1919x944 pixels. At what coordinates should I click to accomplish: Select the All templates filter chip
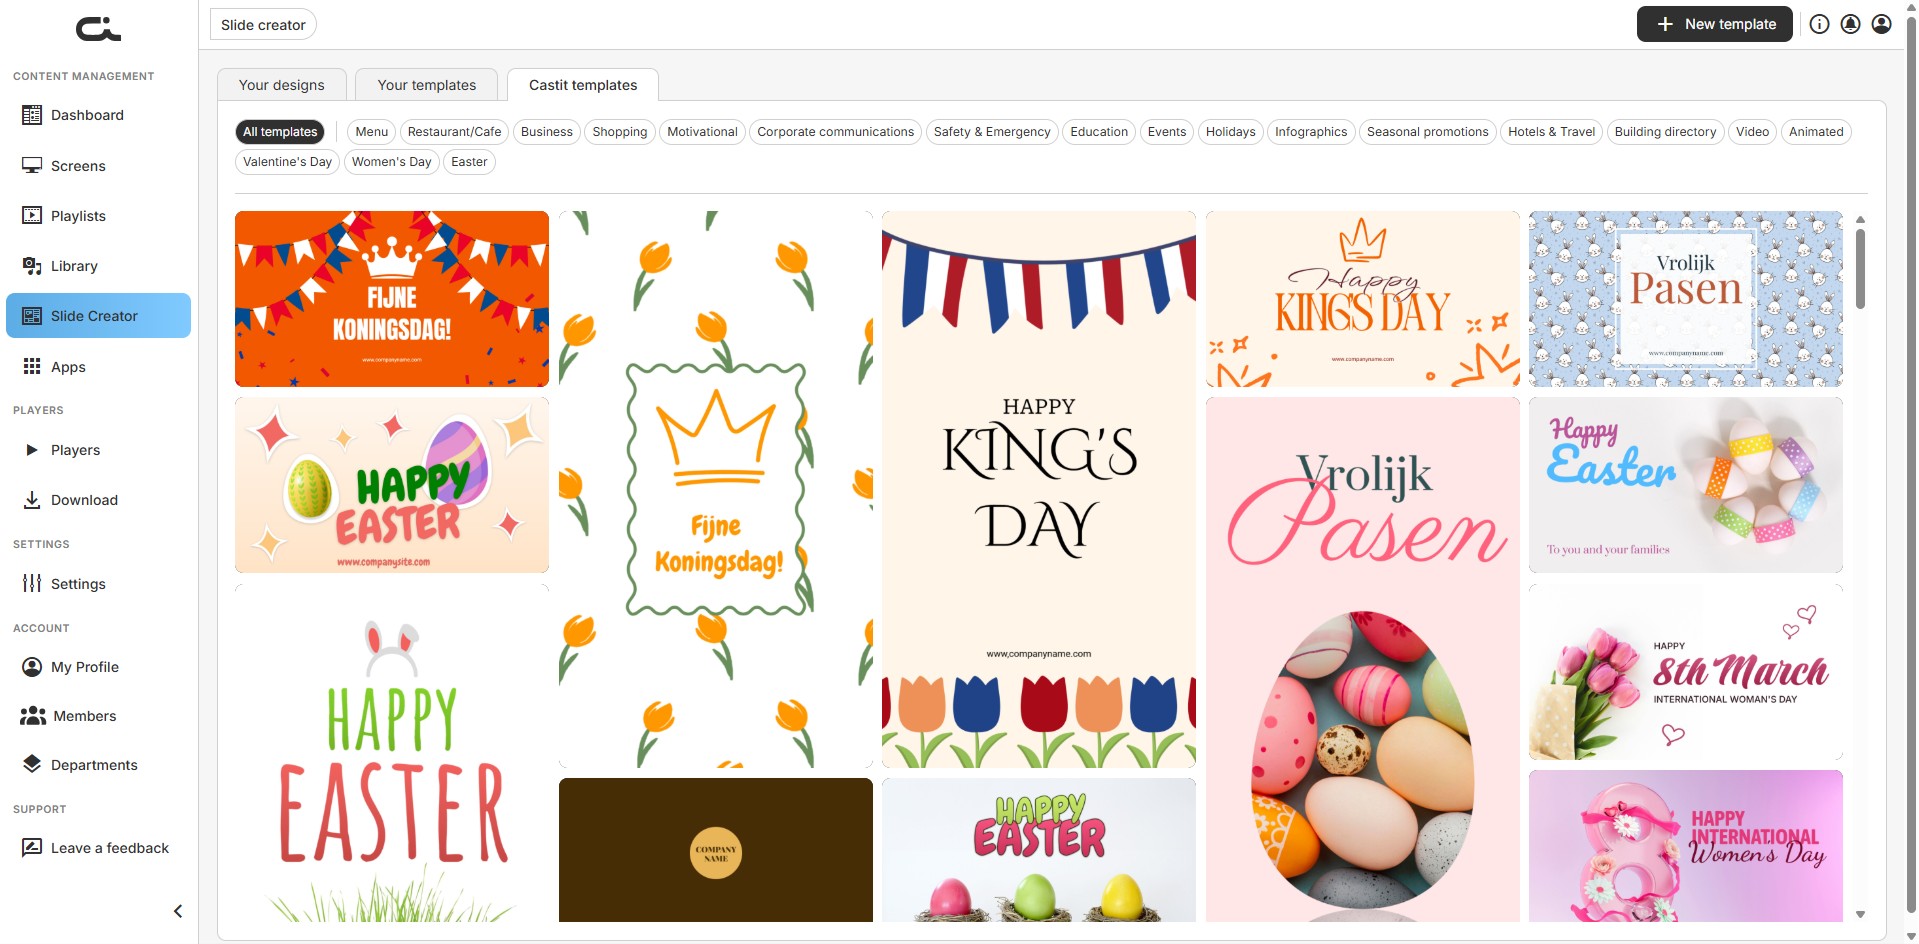click(280, 132)
